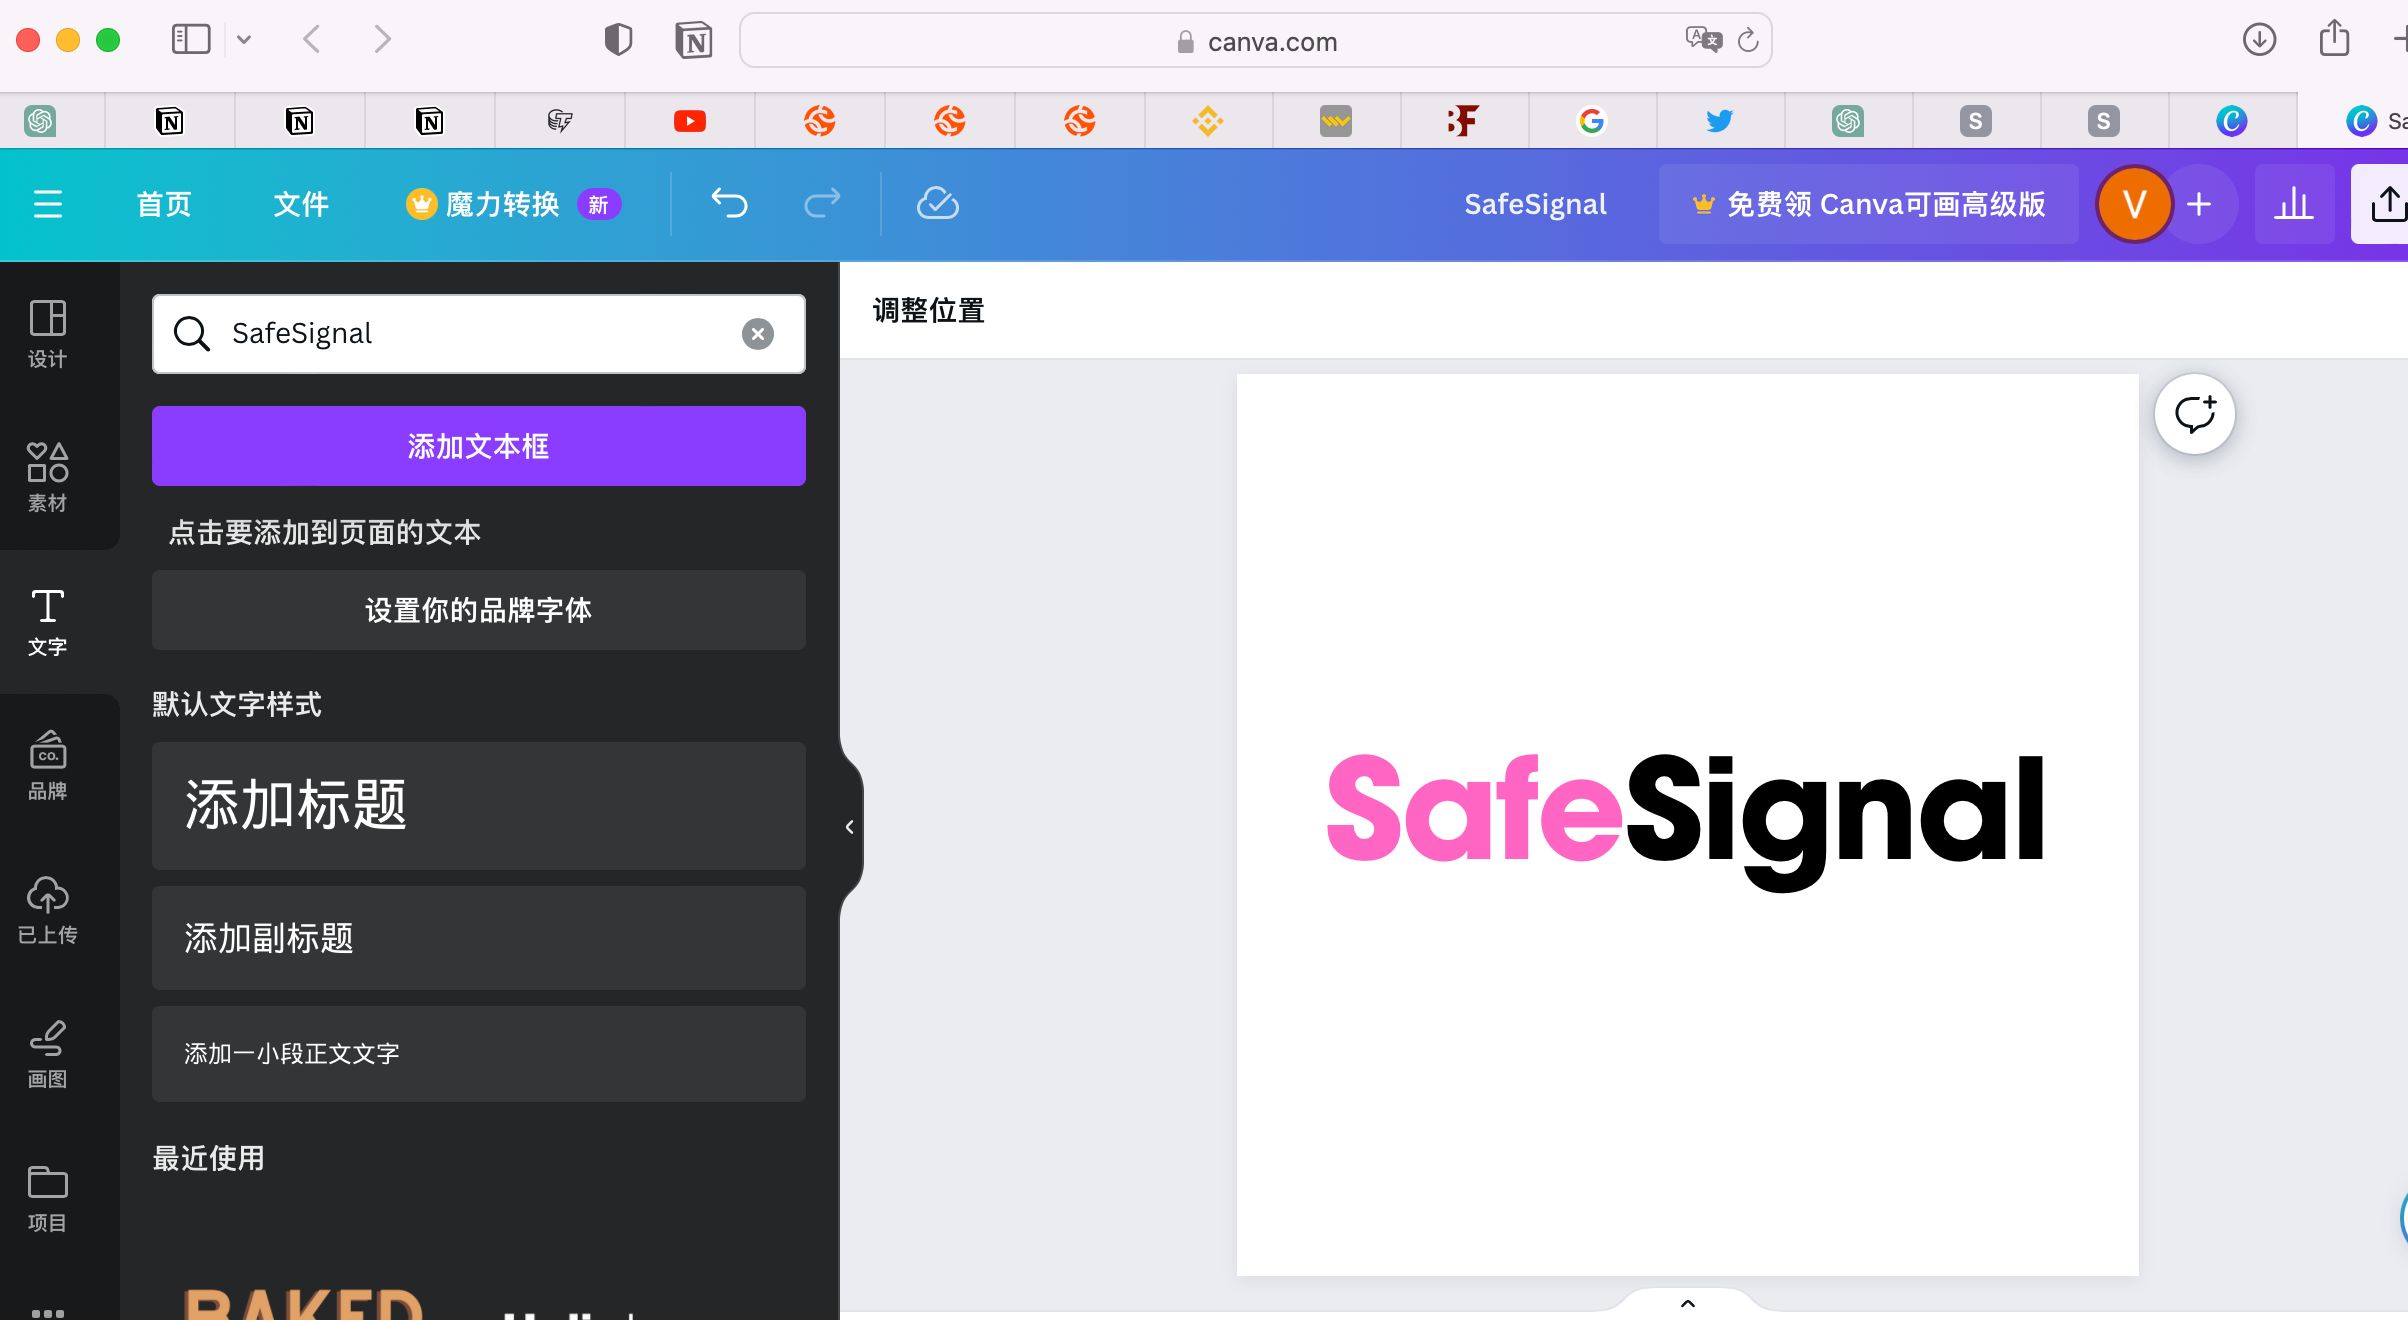
Task: Switch to the Binance browser tab
Action: tap(1208, 121)
